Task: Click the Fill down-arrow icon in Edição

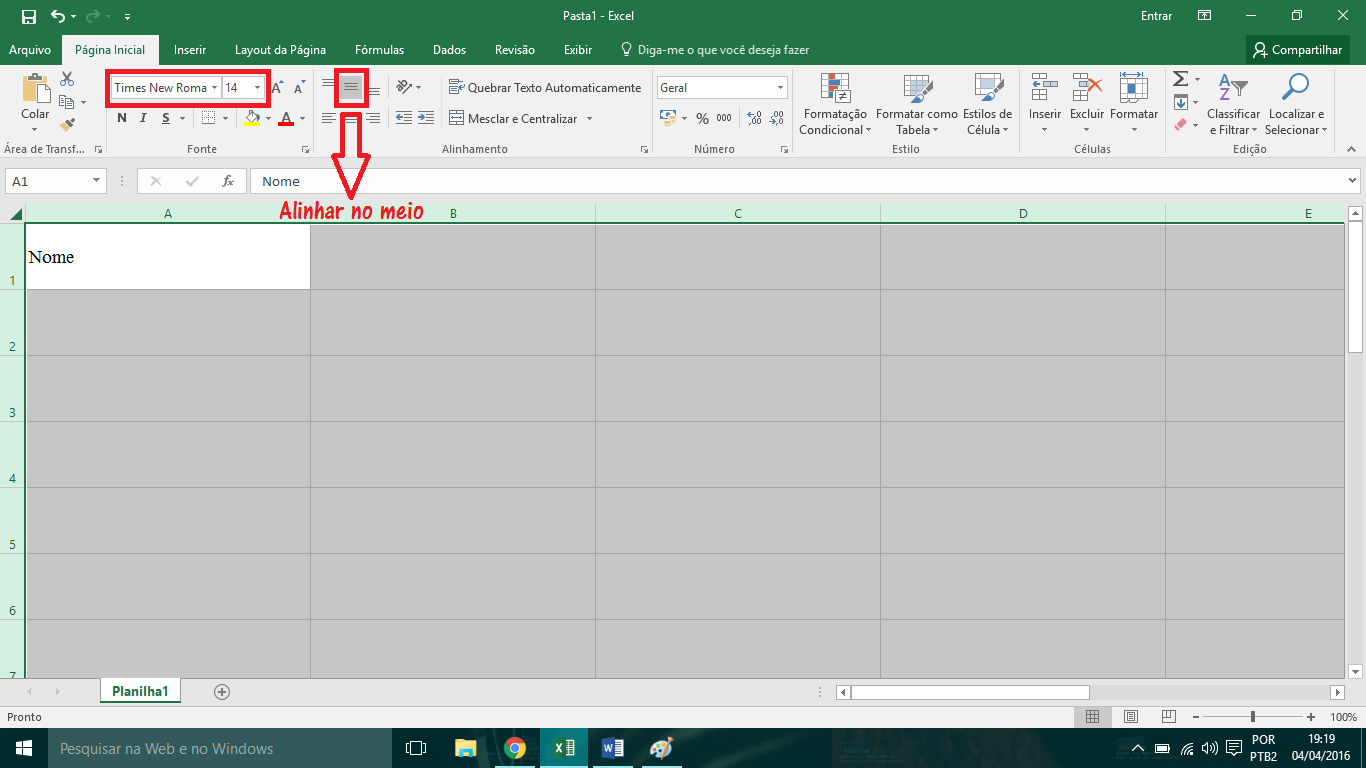Action: point(1181,102)
